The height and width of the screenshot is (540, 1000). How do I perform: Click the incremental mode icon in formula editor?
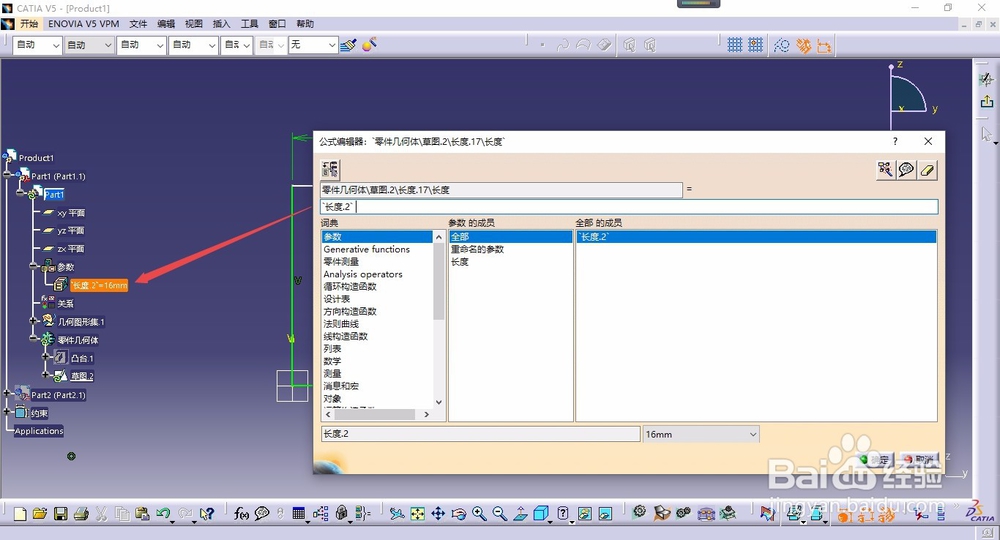click(330, 169)
